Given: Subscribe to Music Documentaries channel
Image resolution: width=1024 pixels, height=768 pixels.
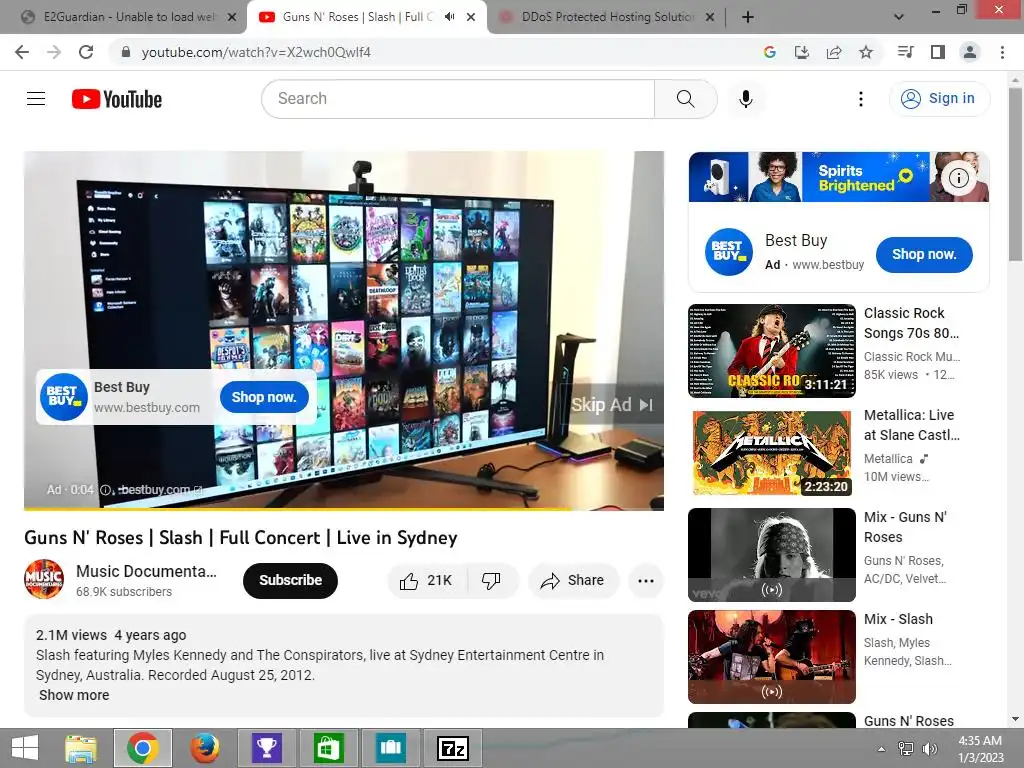Looking at the screenshot, I should point(290,581).
